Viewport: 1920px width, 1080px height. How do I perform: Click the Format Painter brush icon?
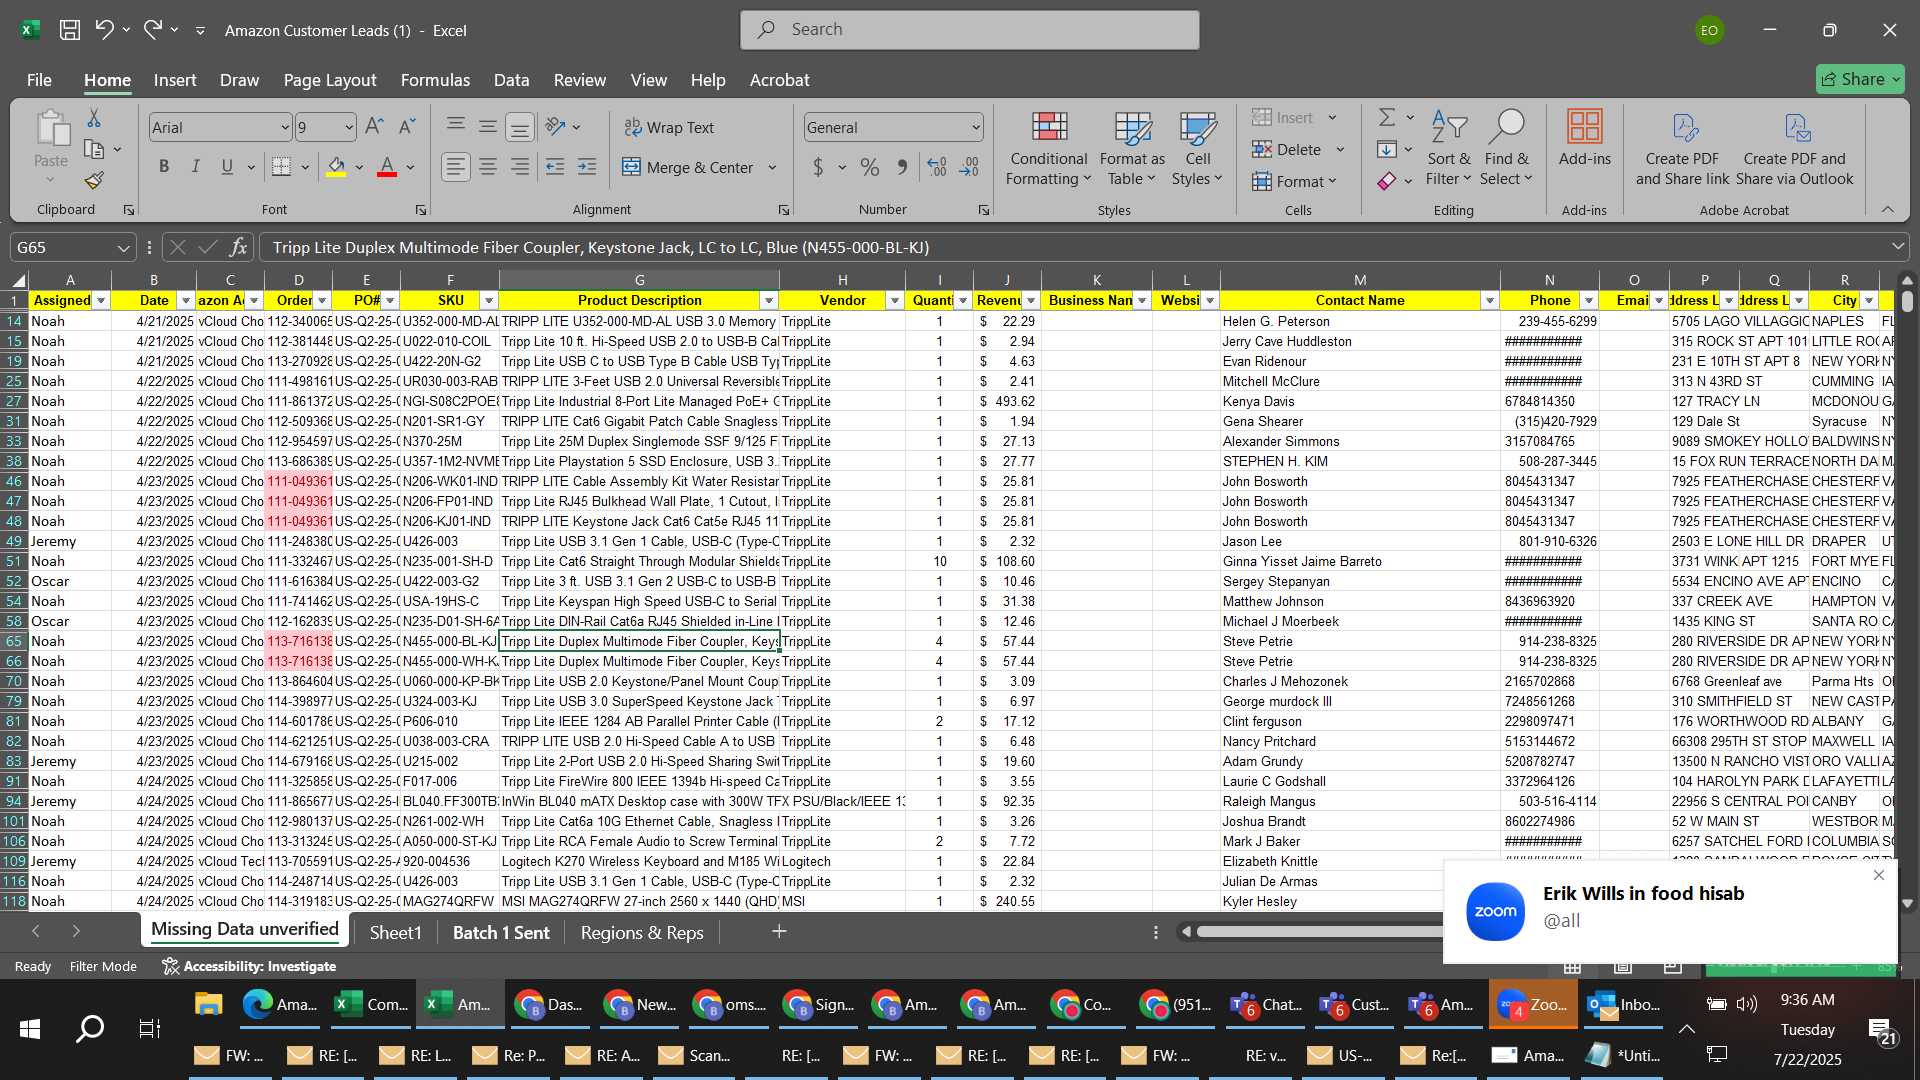tap(94, 180)
